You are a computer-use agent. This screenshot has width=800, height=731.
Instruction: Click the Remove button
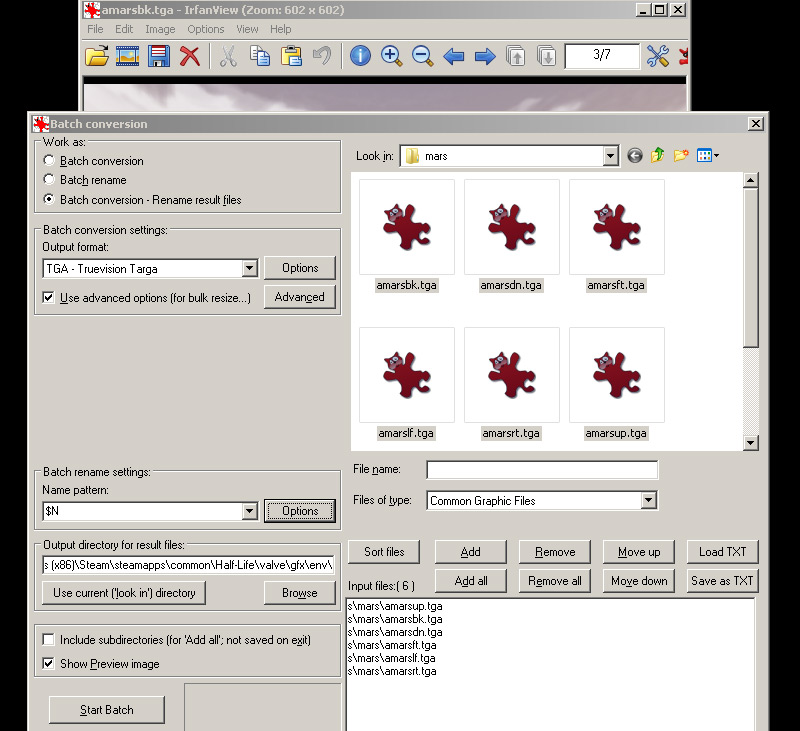tap(555, 551)
